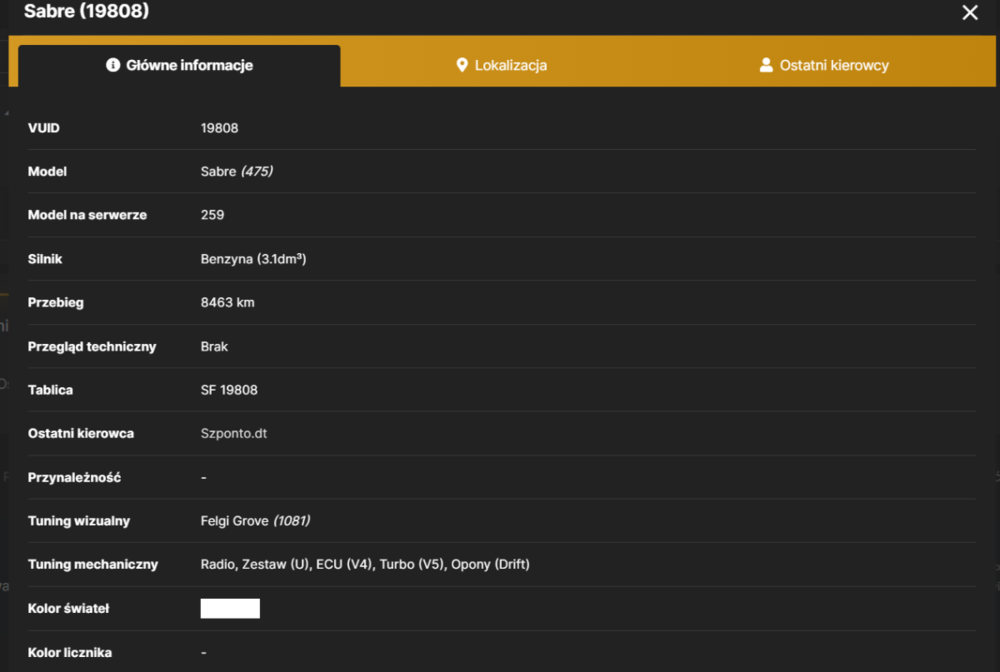Select the VUID value 19808
This screenshot has width=1000, height=672.
(x=219, y=128)
